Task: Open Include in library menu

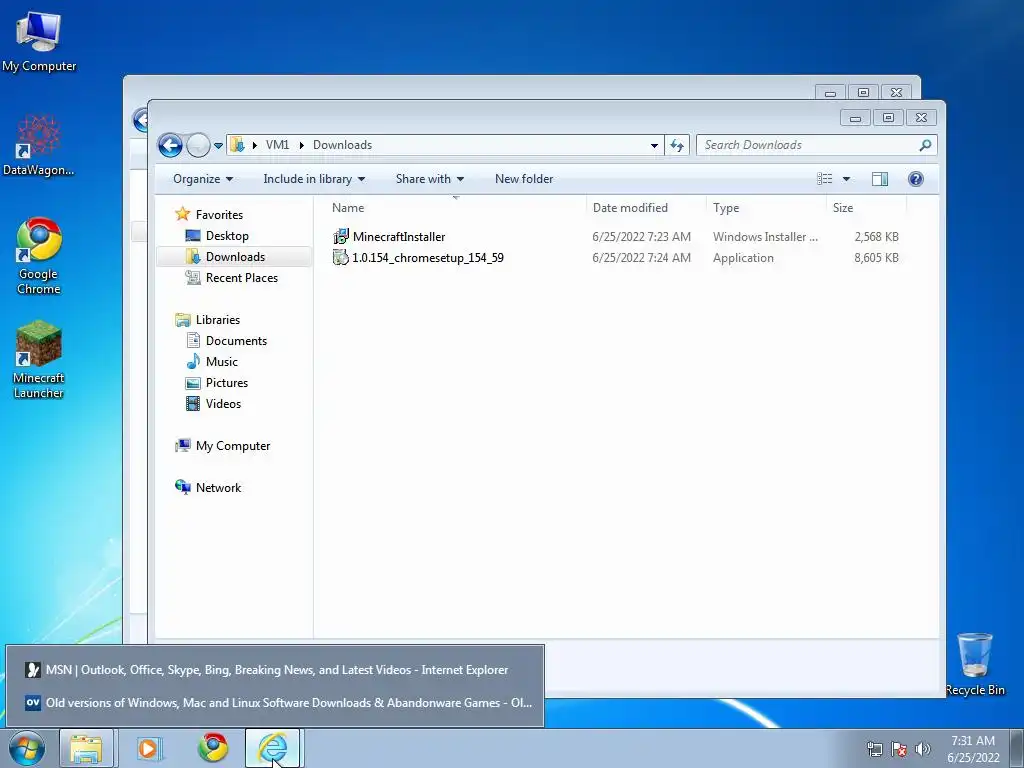Action: [x=314, y=179]
